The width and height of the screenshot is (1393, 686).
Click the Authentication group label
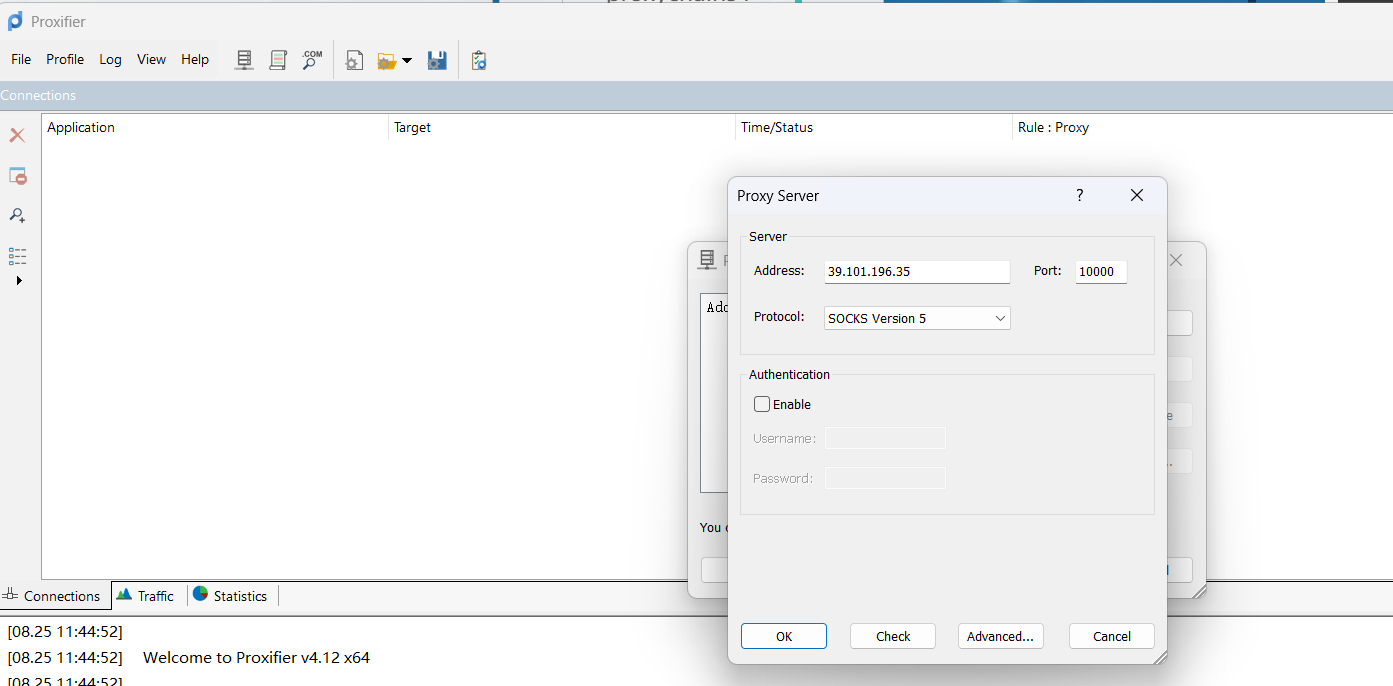click(x=789, y=374)
